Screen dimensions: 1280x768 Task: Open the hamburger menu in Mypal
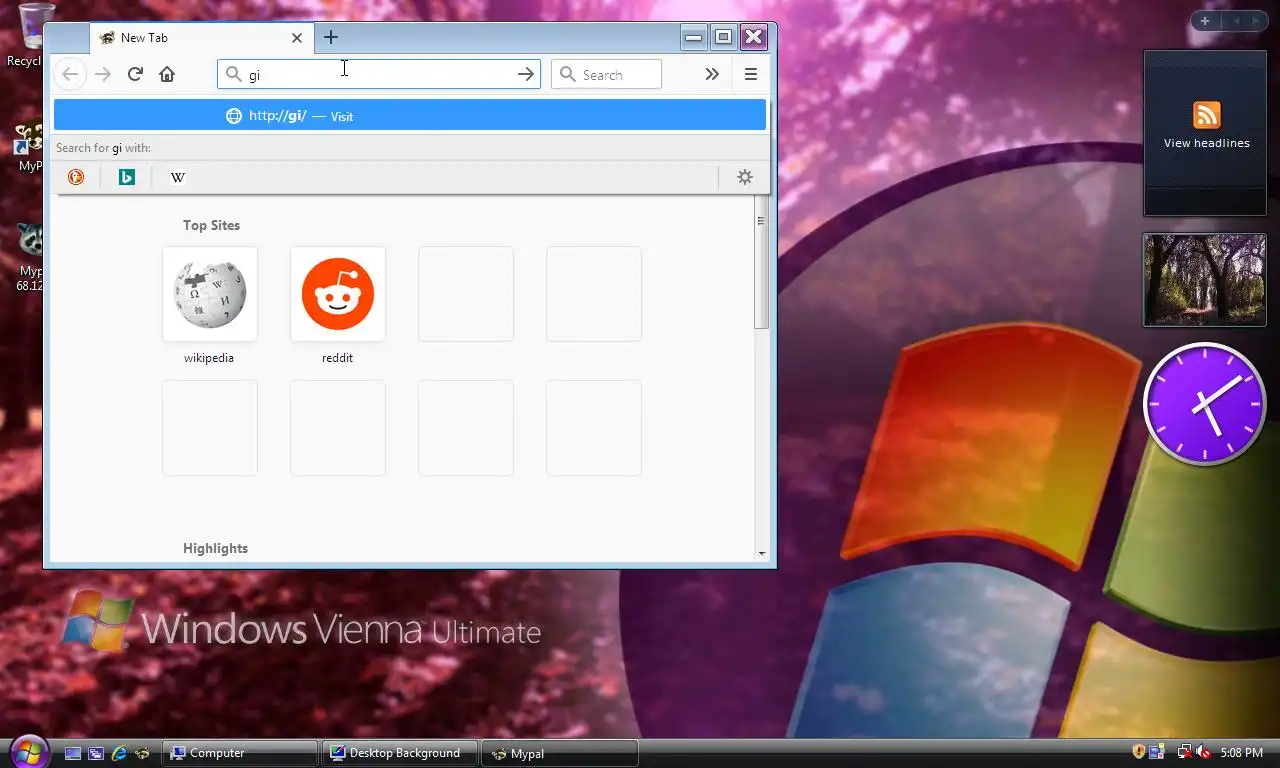click(x=751, y=74)
